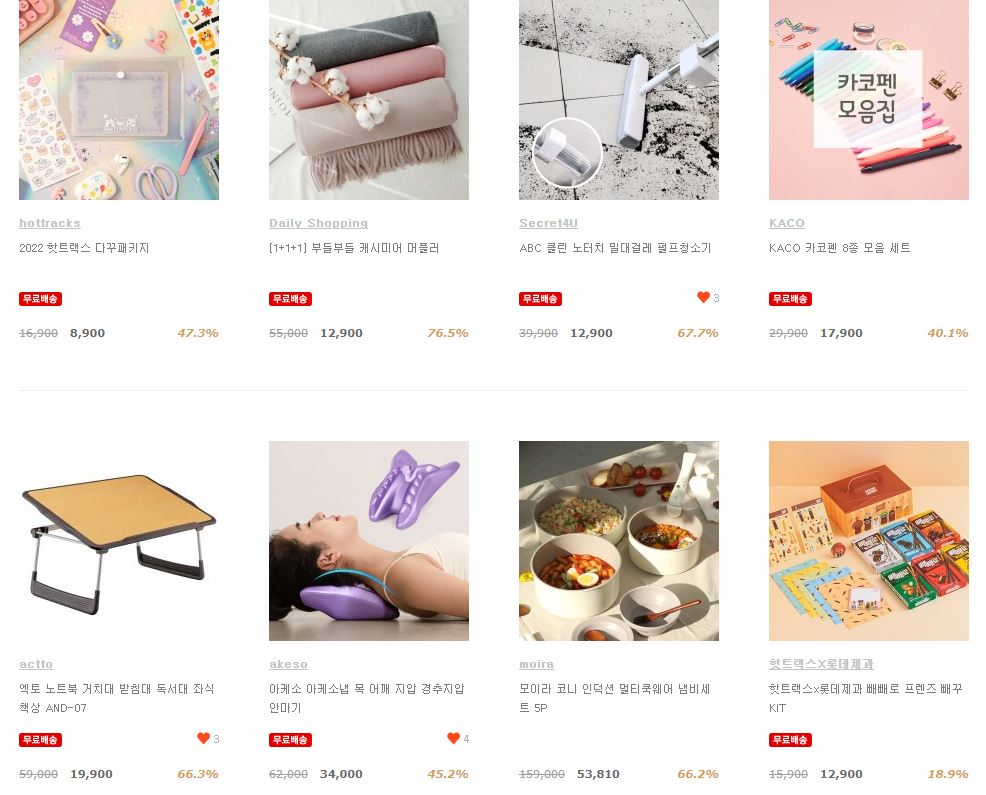Click free shipping badge under hottracks package
This screenshot has height=795, width=986.
(40, 299)
